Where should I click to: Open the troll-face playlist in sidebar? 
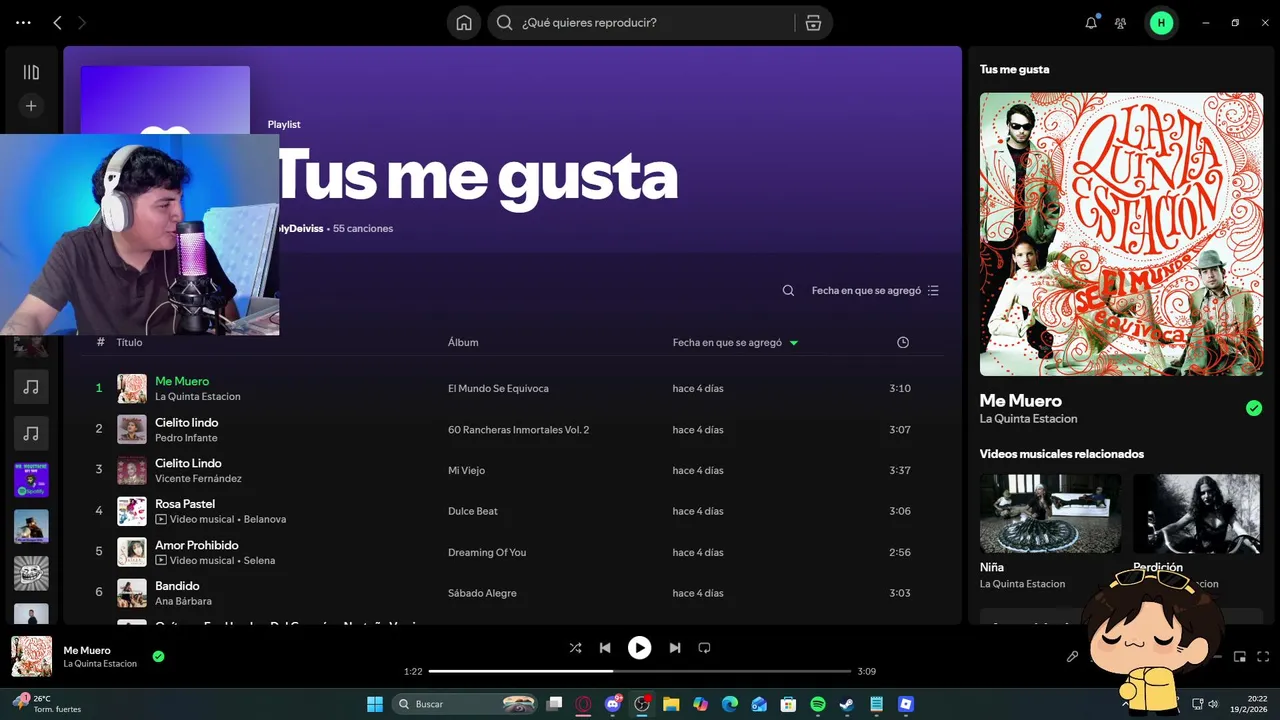[31, 573]
